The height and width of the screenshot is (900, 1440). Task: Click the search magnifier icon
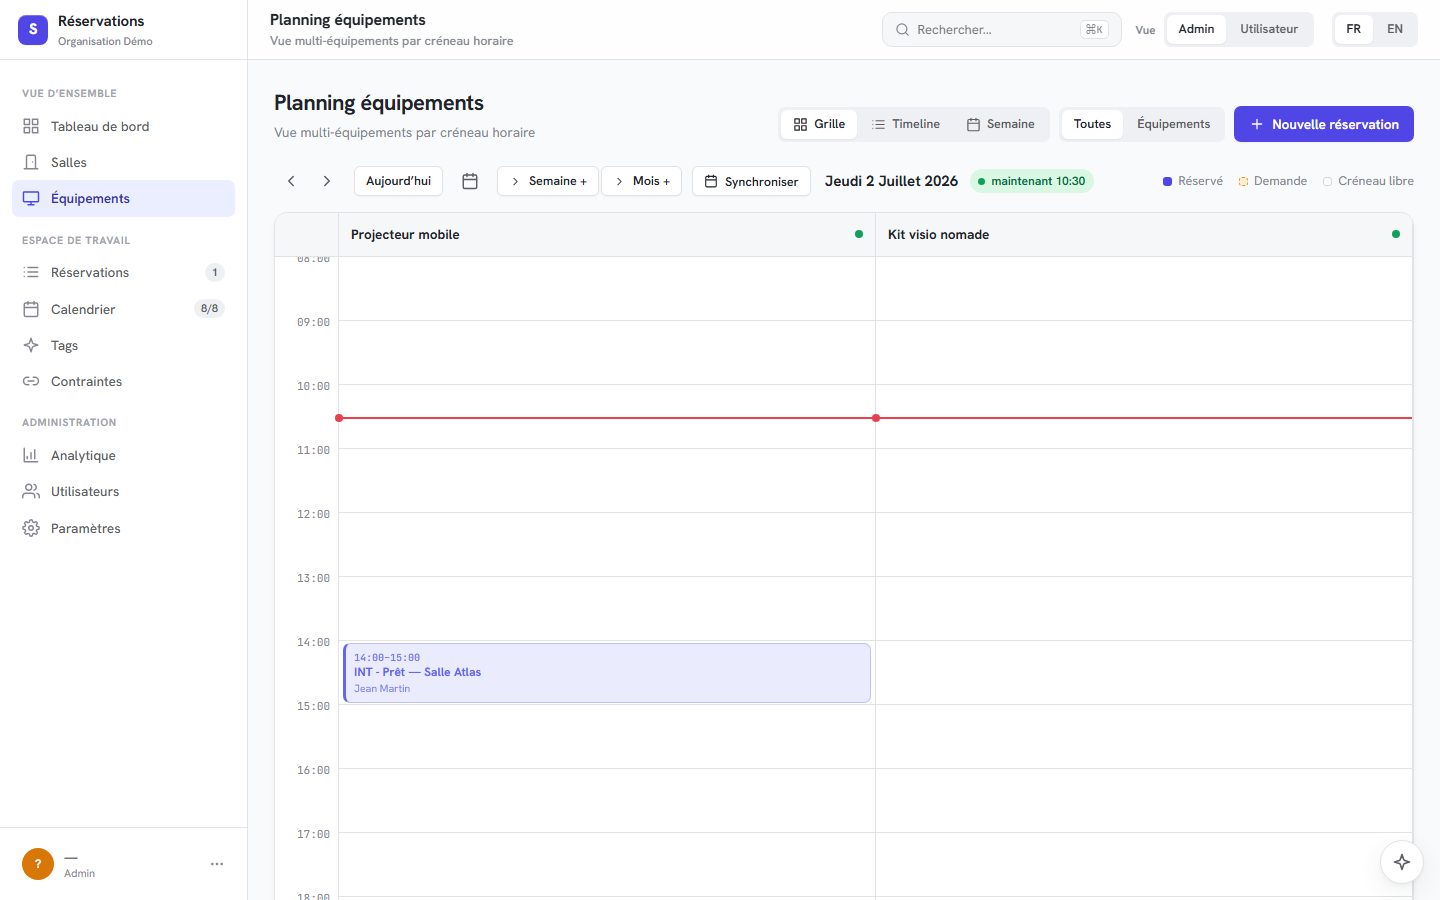click(x=902, y=29)
